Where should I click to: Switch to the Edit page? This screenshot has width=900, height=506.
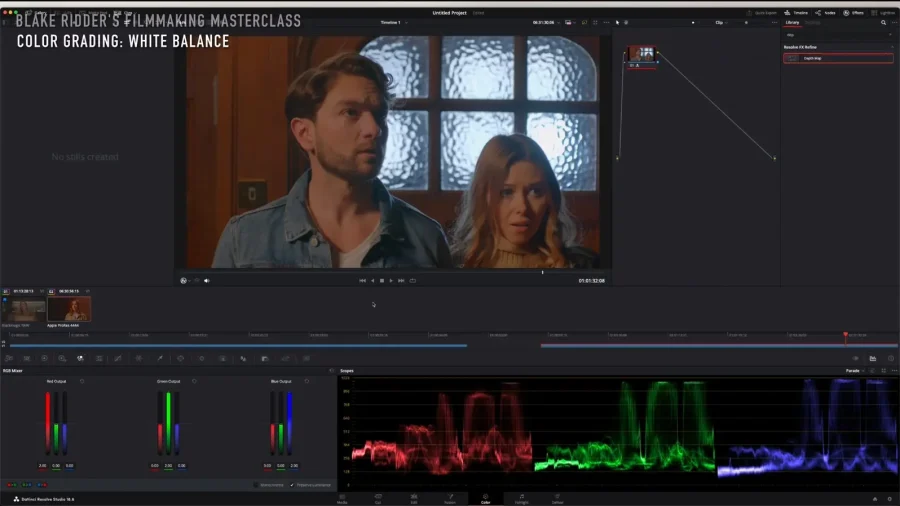coord(414,499)
